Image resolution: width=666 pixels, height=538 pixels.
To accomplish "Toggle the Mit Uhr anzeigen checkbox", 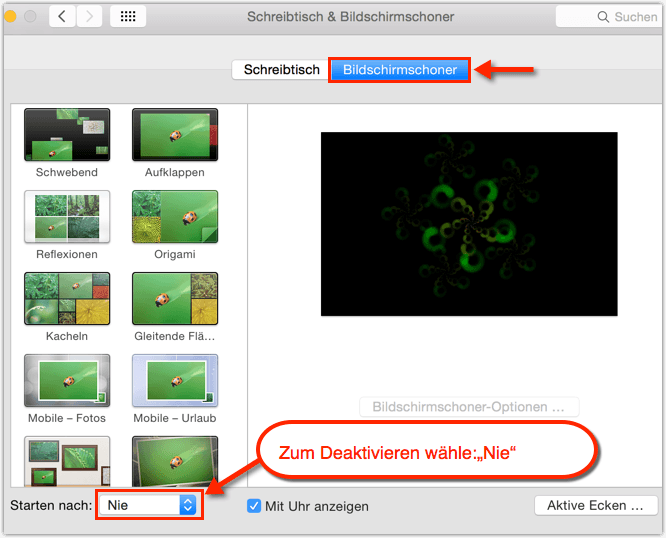I will [x=254, y=506].
